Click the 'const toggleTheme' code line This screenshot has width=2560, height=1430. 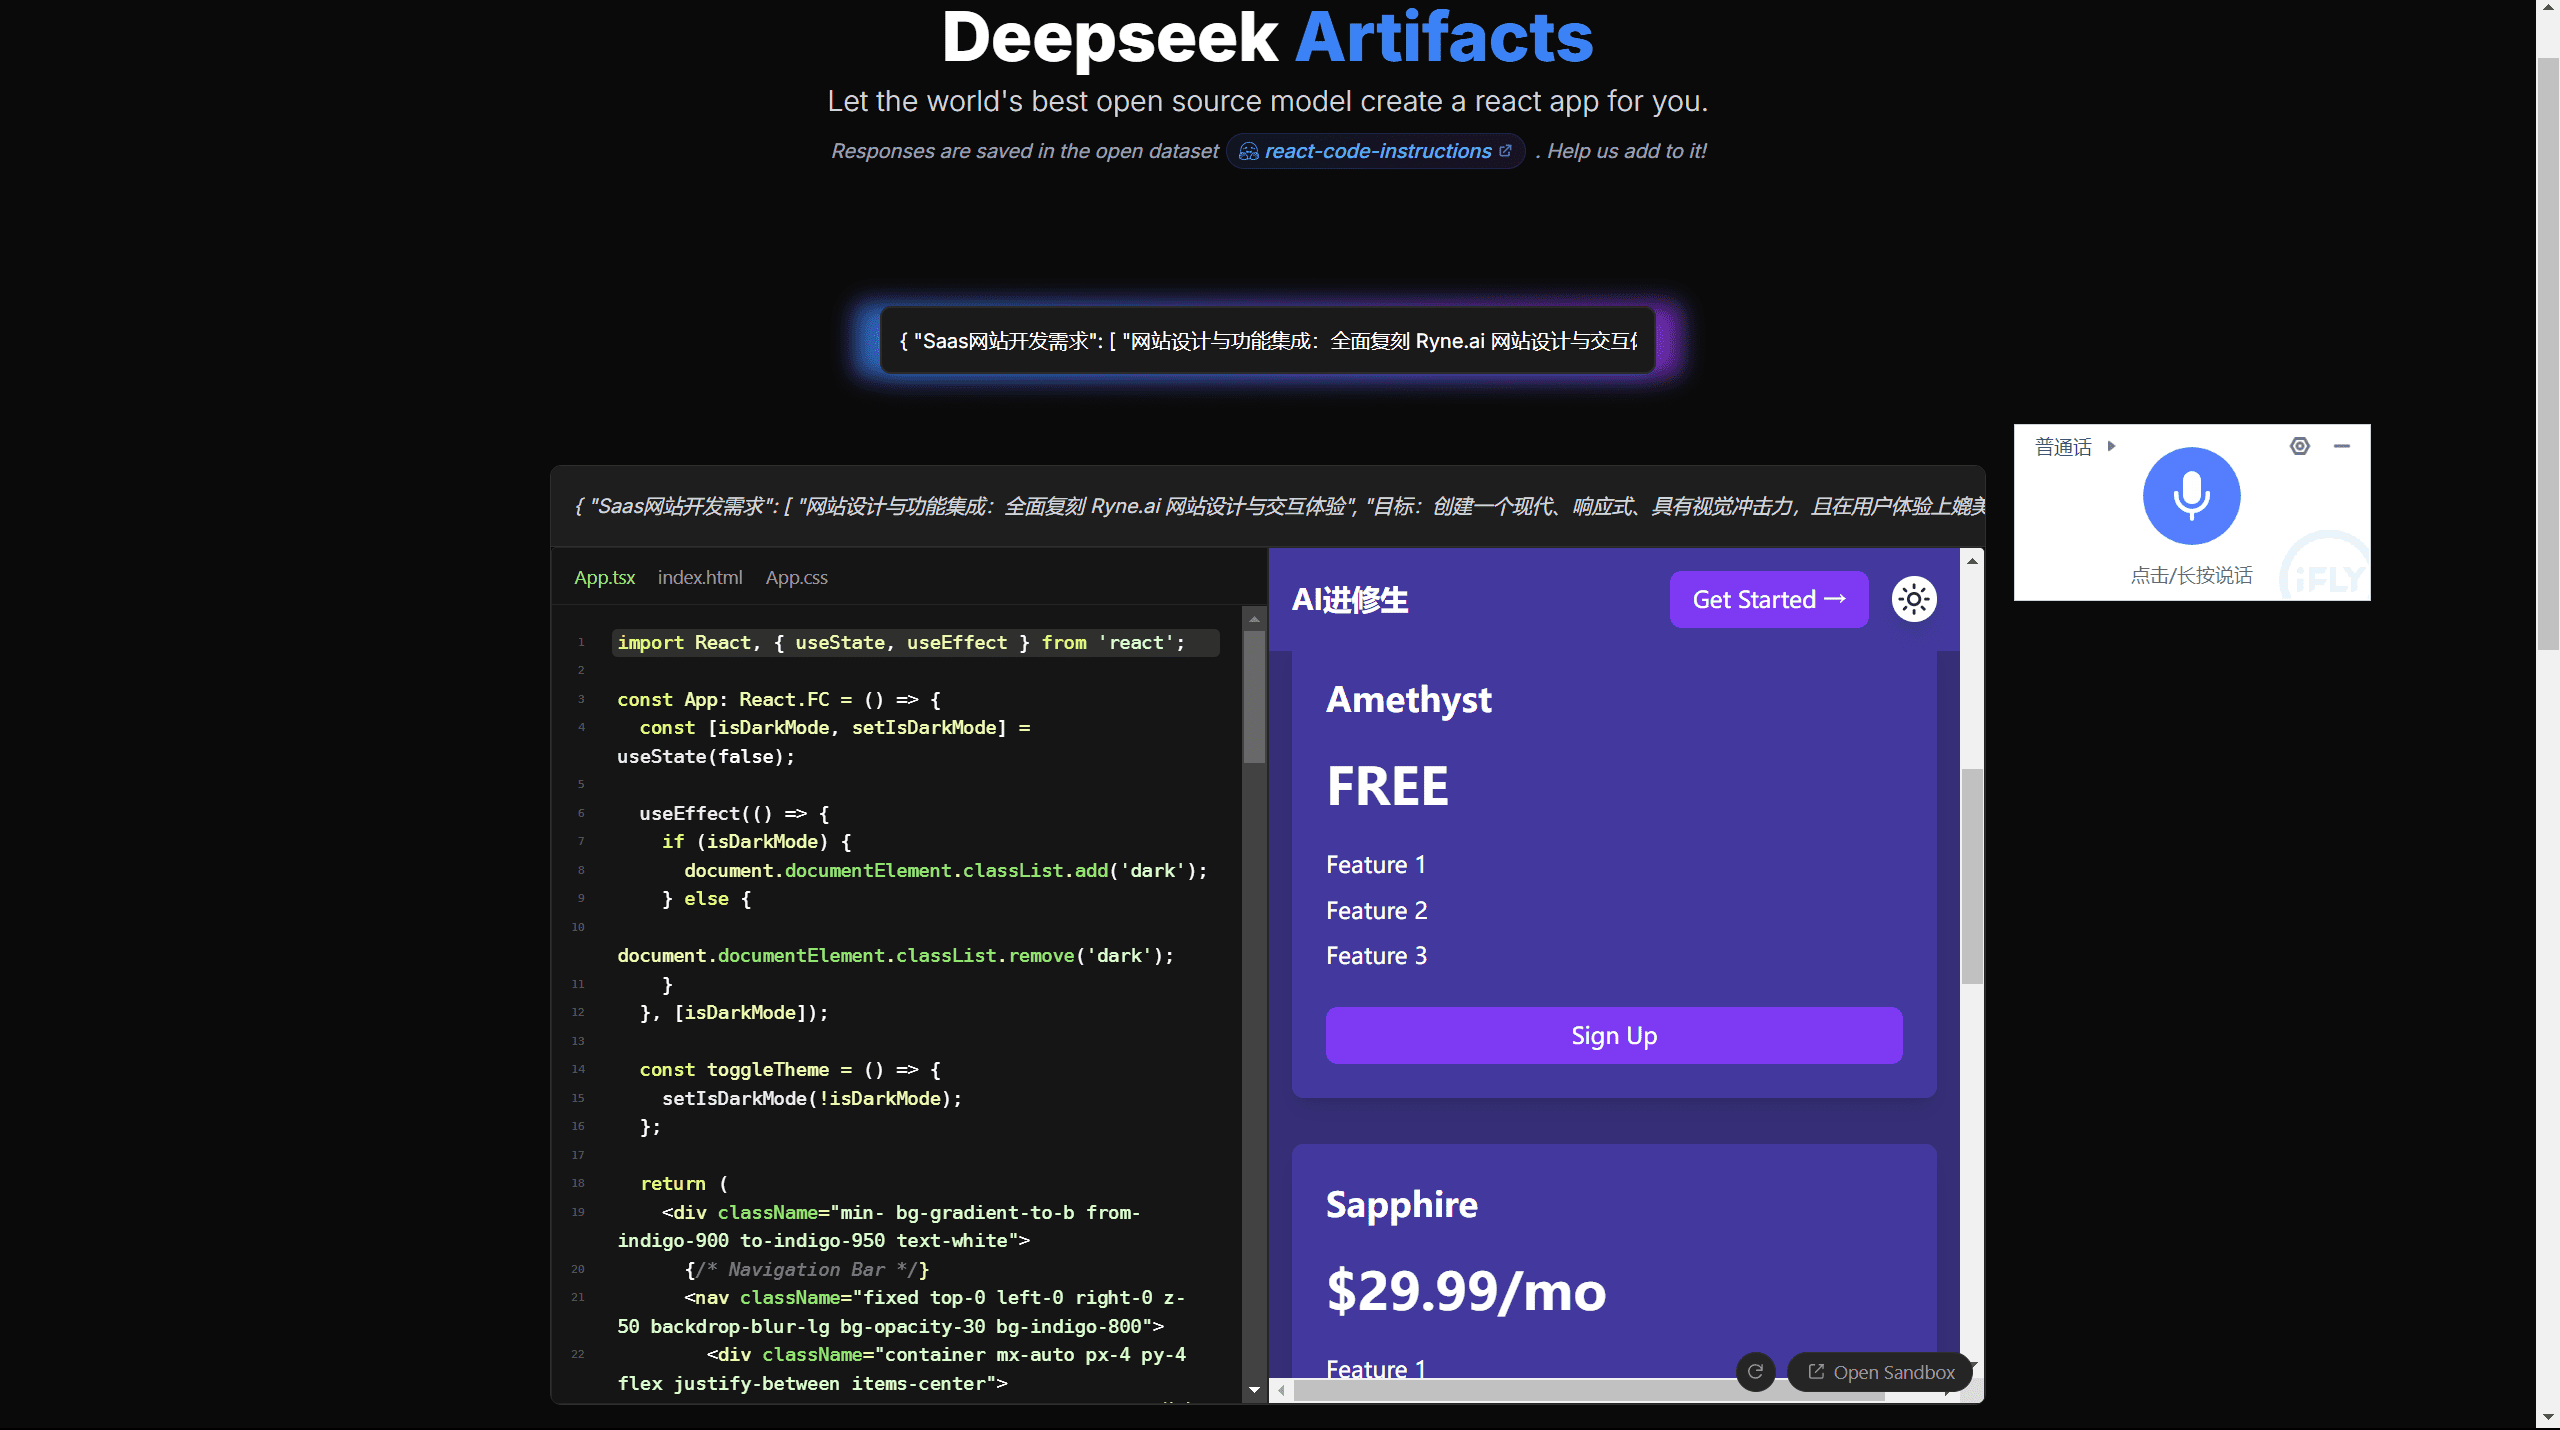pyautogui.click(x=790, y=1070)
